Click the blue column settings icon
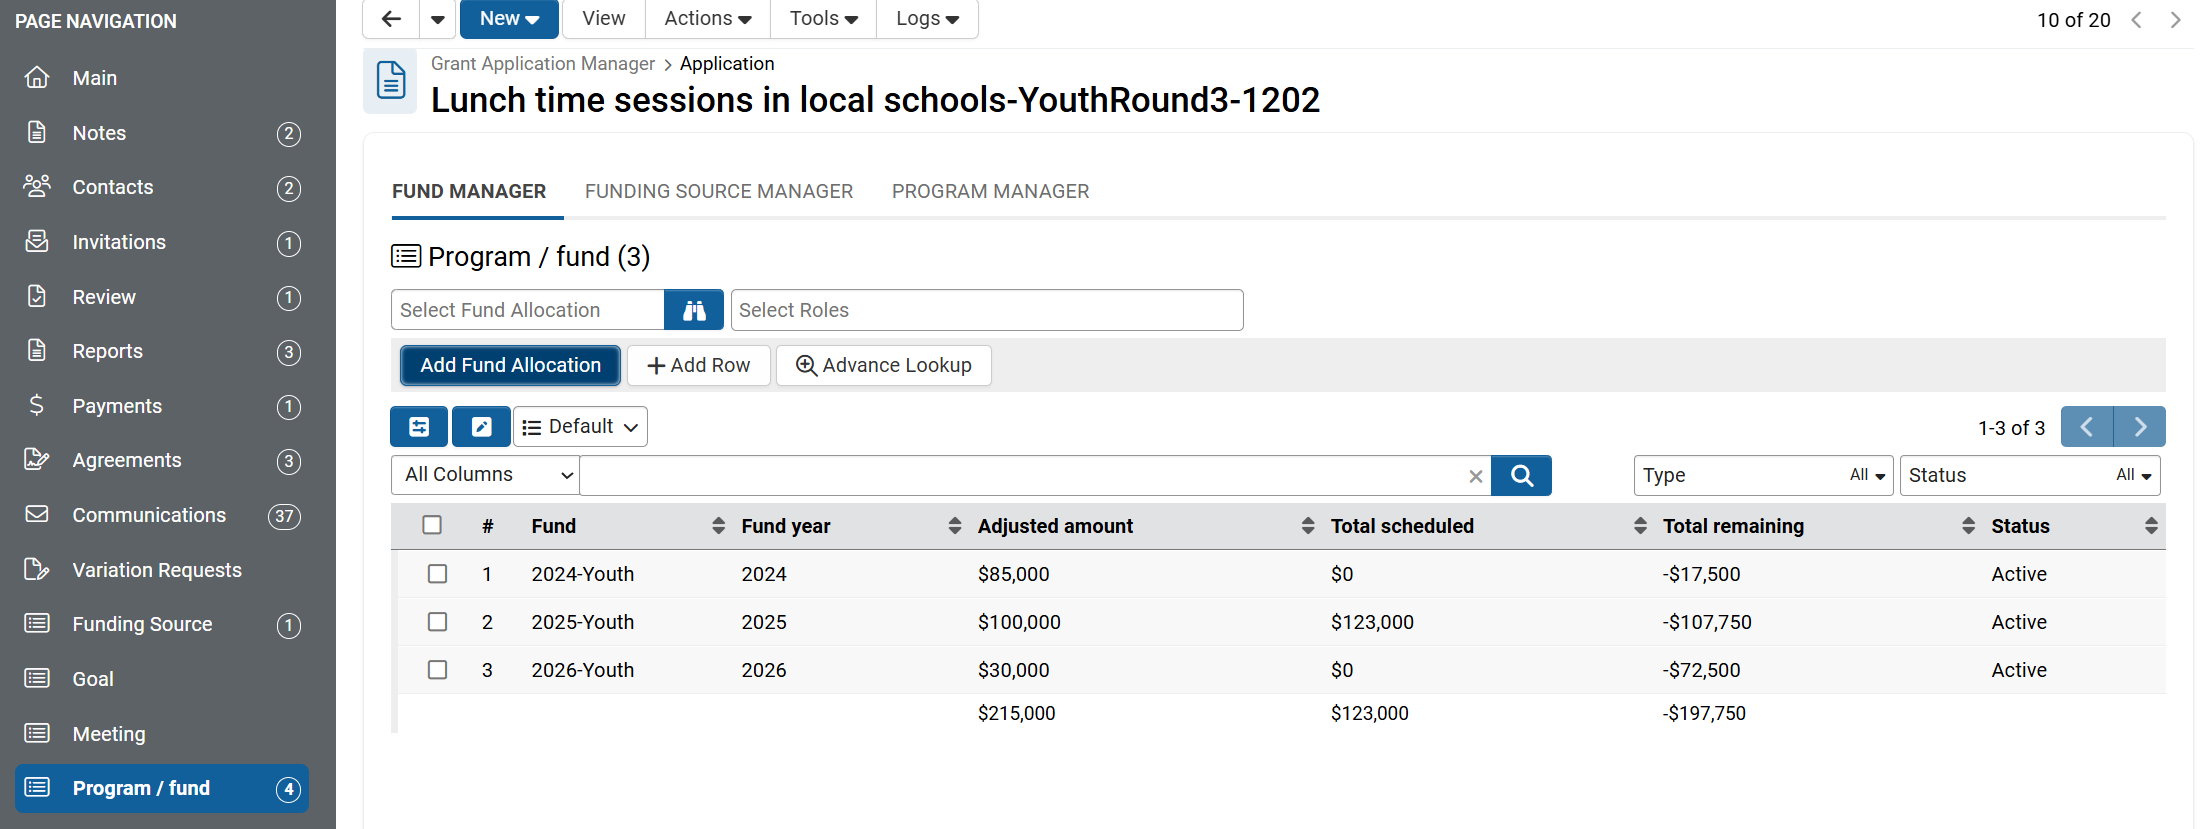2206x829 pixels. [x=419, y=427]
